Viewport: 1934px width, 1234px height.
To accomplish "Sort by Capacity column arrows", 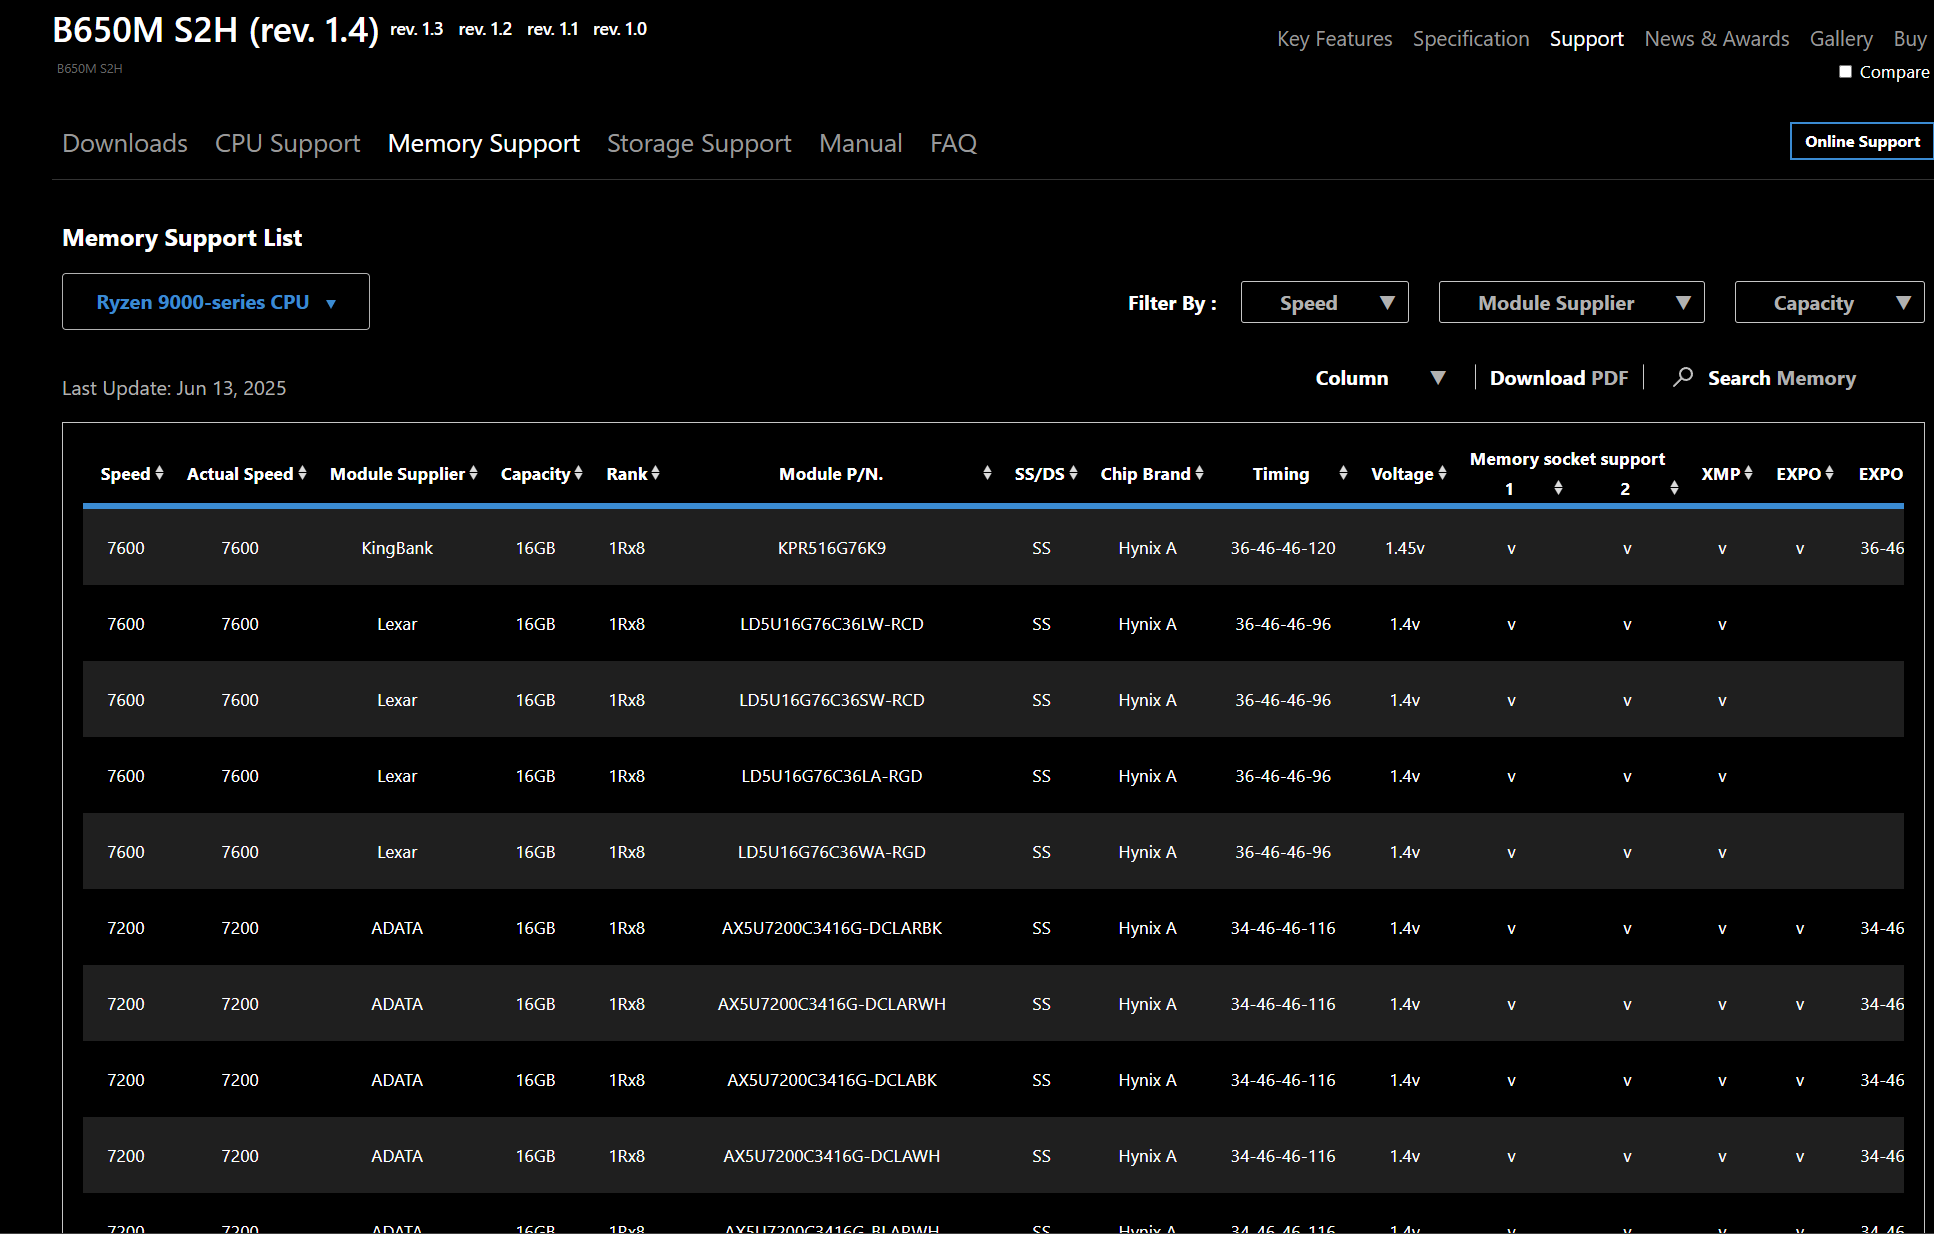I will (578, 474).
